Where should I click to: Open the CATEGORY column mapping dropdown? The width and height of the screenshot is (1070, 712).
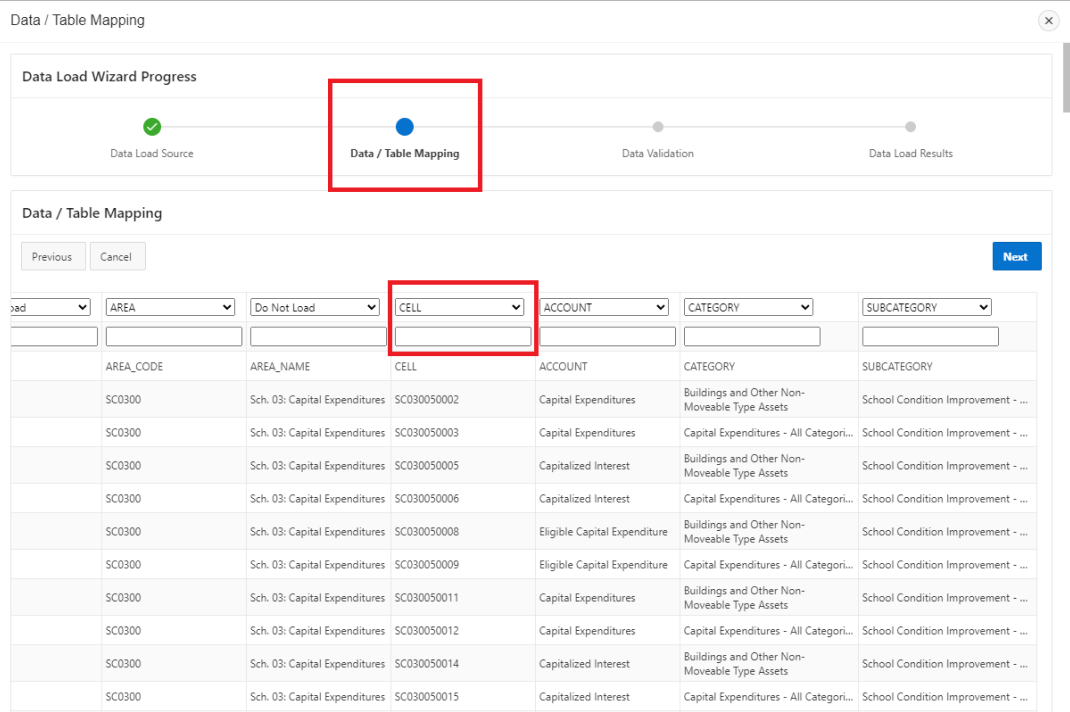pyautogui.click(x=748, y=308)
